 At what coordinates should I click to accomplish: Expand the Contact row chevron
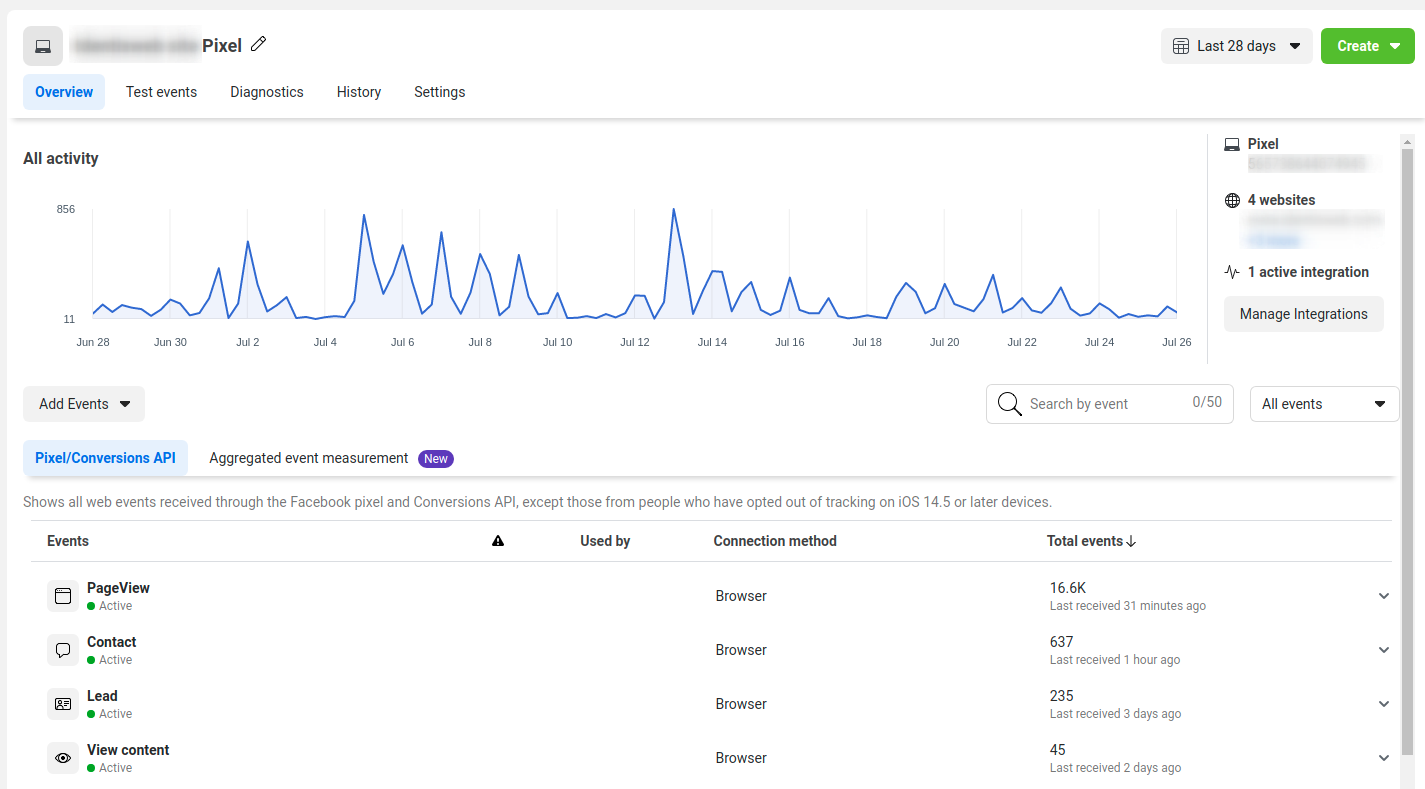[x=1384, y=650]
